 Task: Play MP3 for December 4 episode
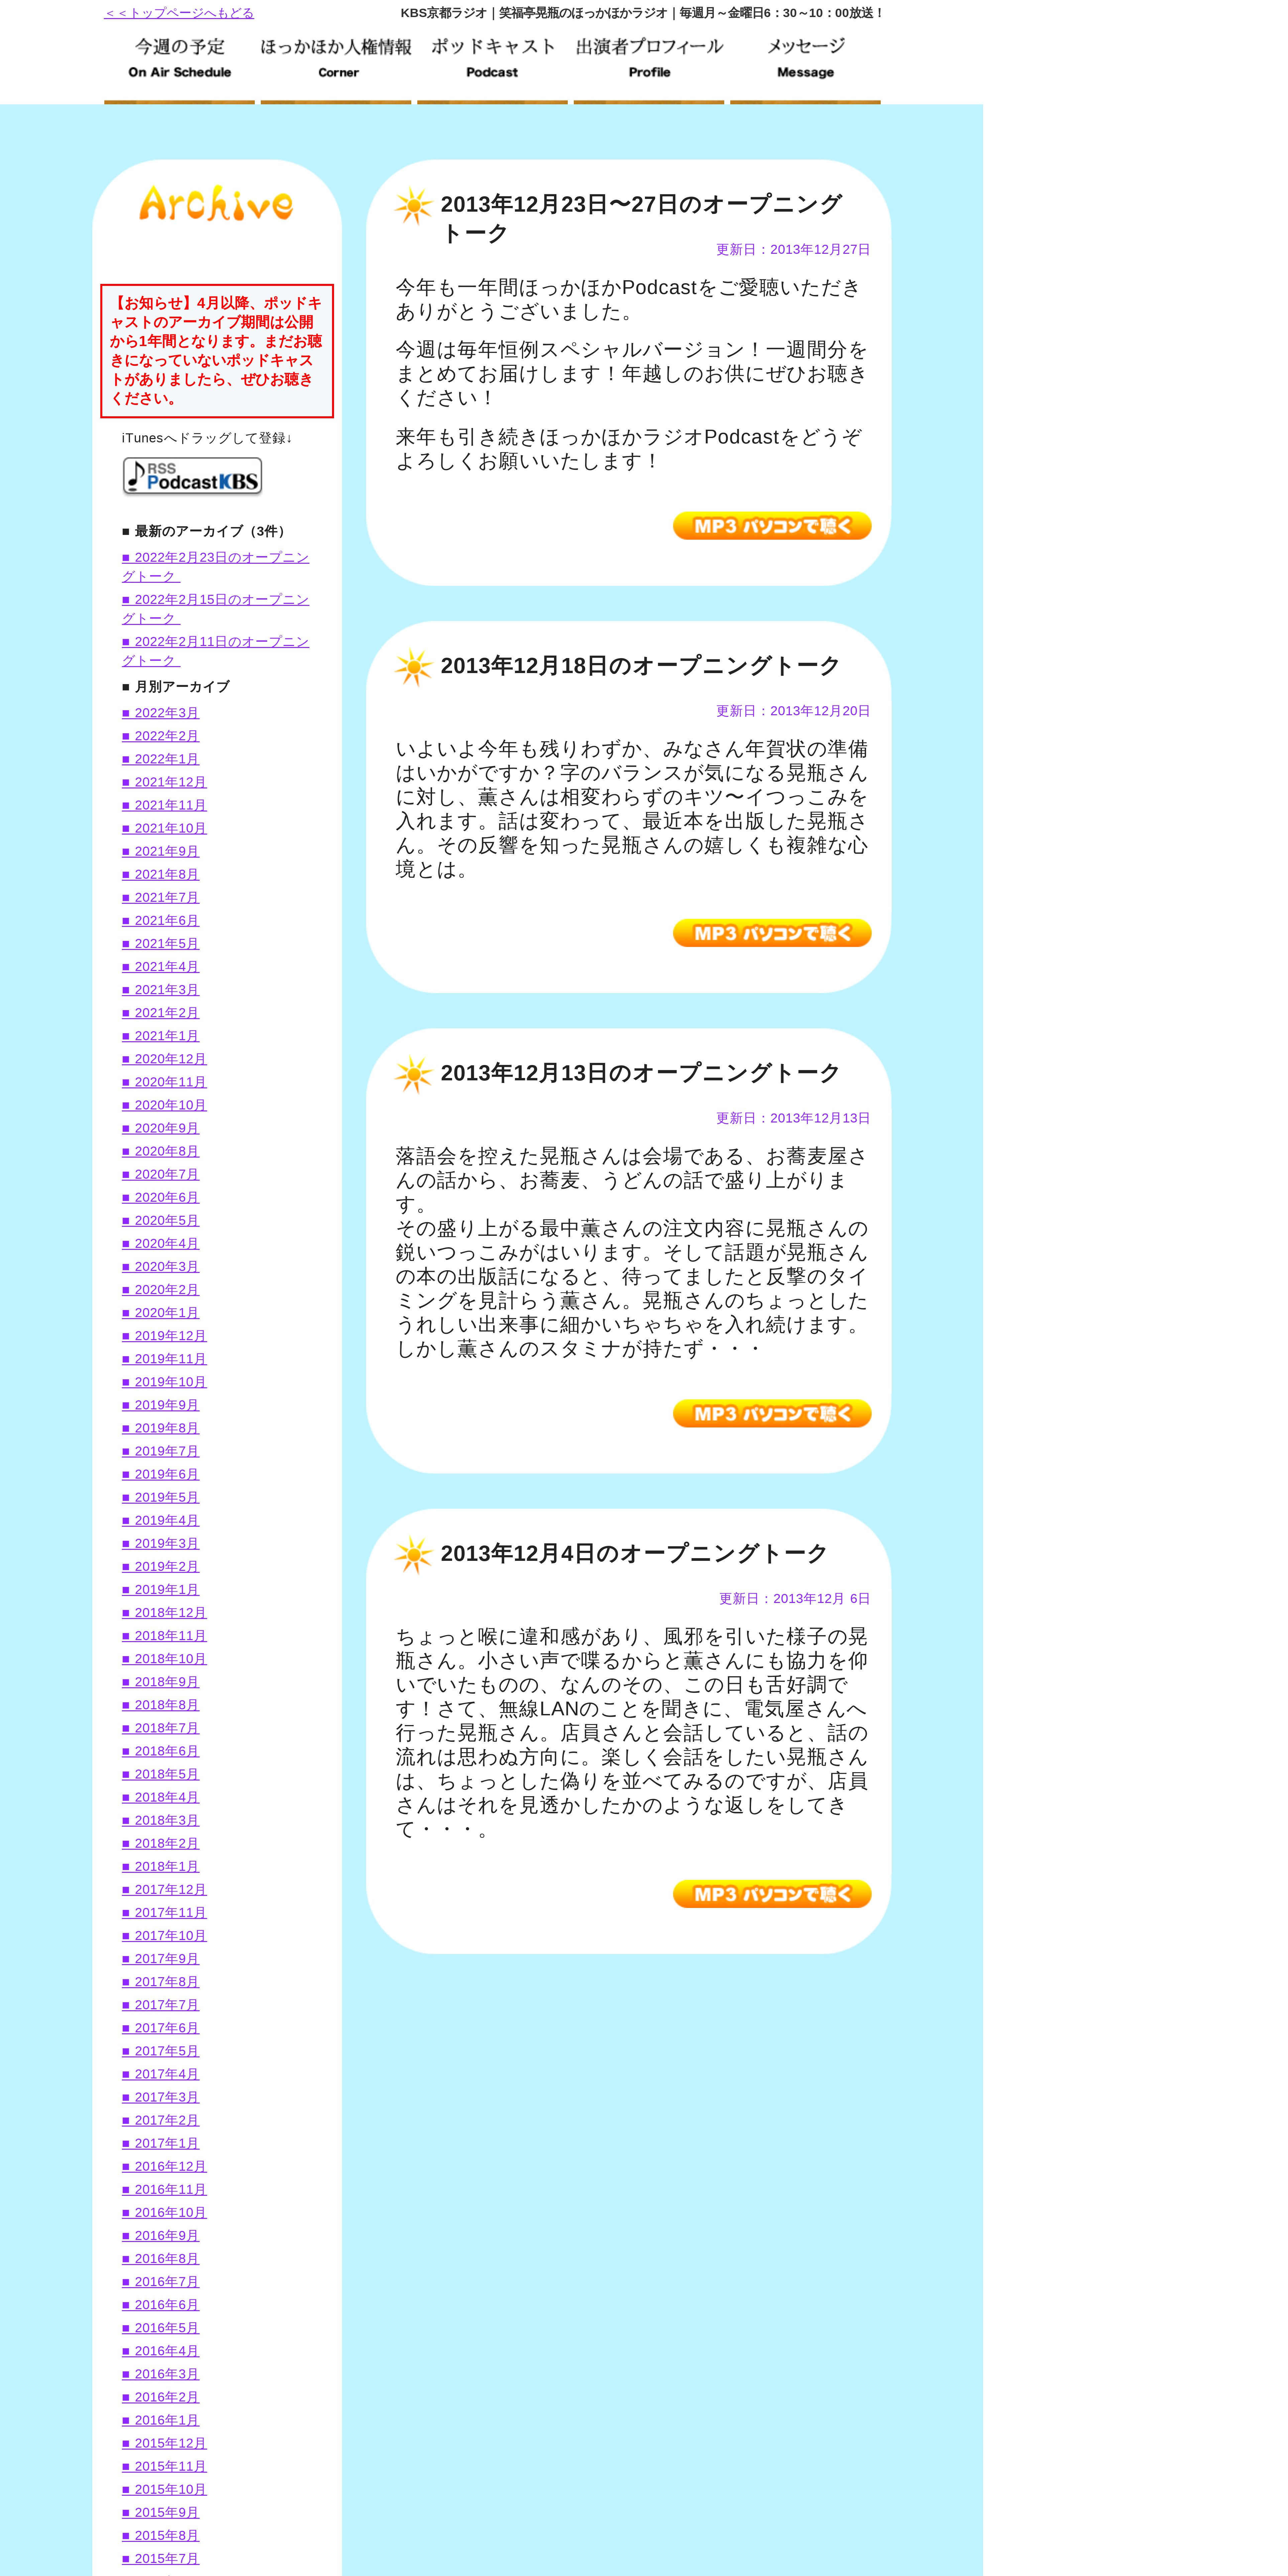tap(772, 1894)
